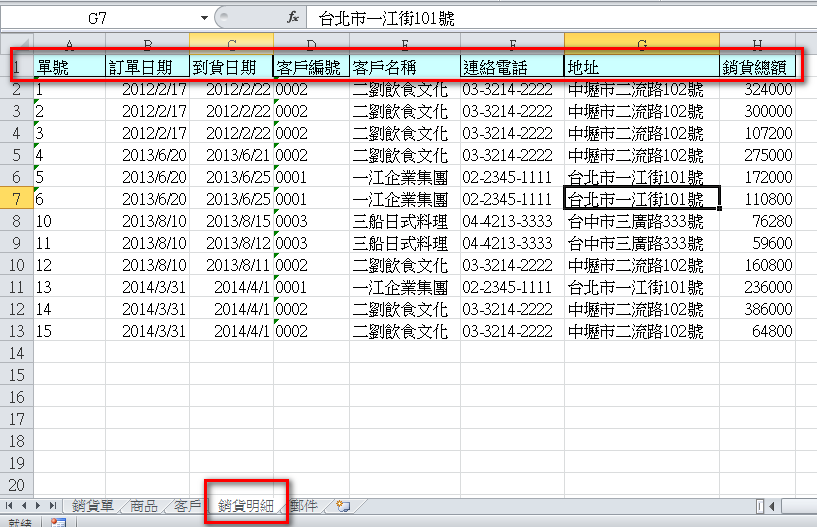Go to next sheet tab arrow

[x=38, y=506]
